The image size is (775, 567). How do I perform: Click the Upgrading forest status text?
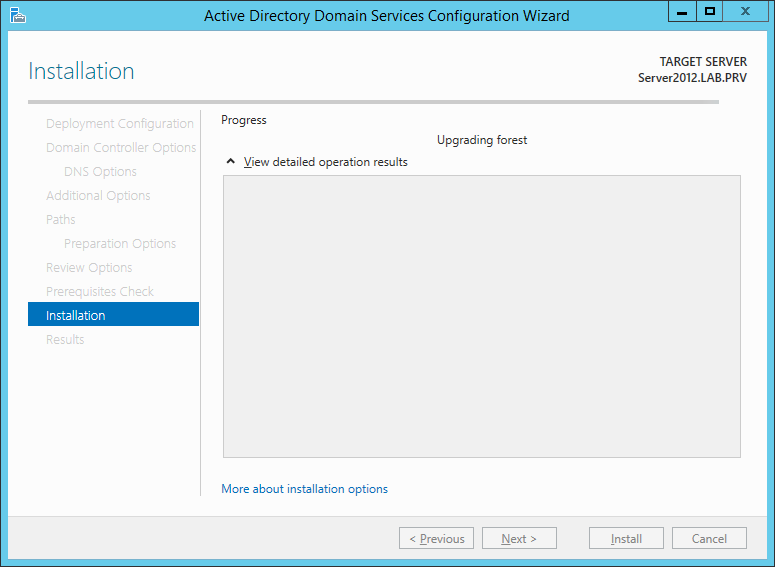(482, 140)
